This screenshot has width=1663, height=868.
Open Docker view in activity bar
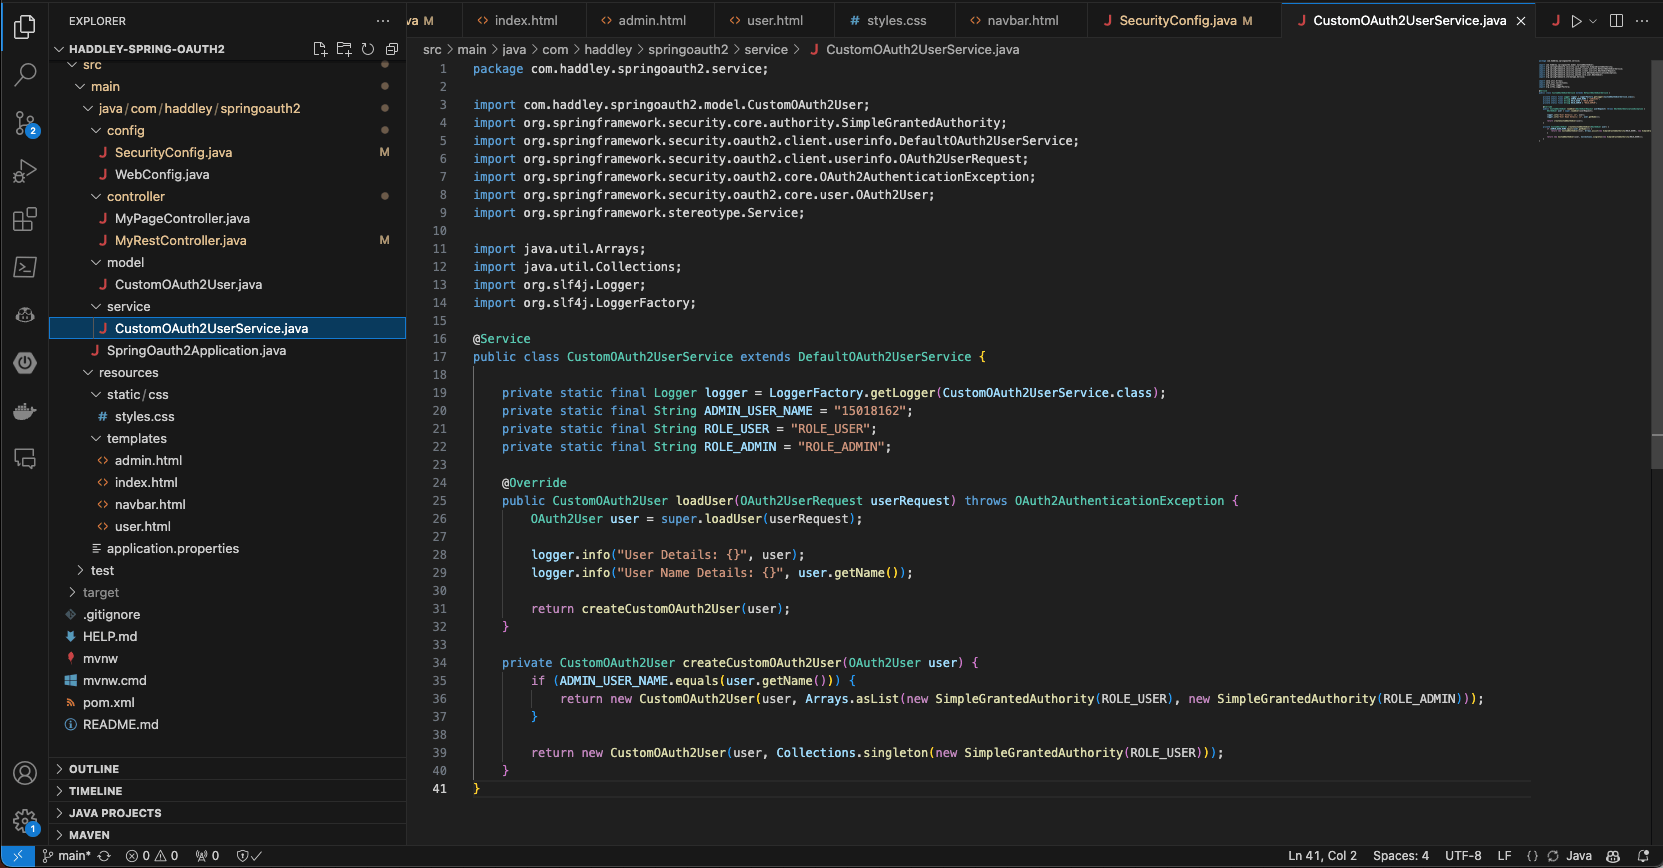[25, 411]
